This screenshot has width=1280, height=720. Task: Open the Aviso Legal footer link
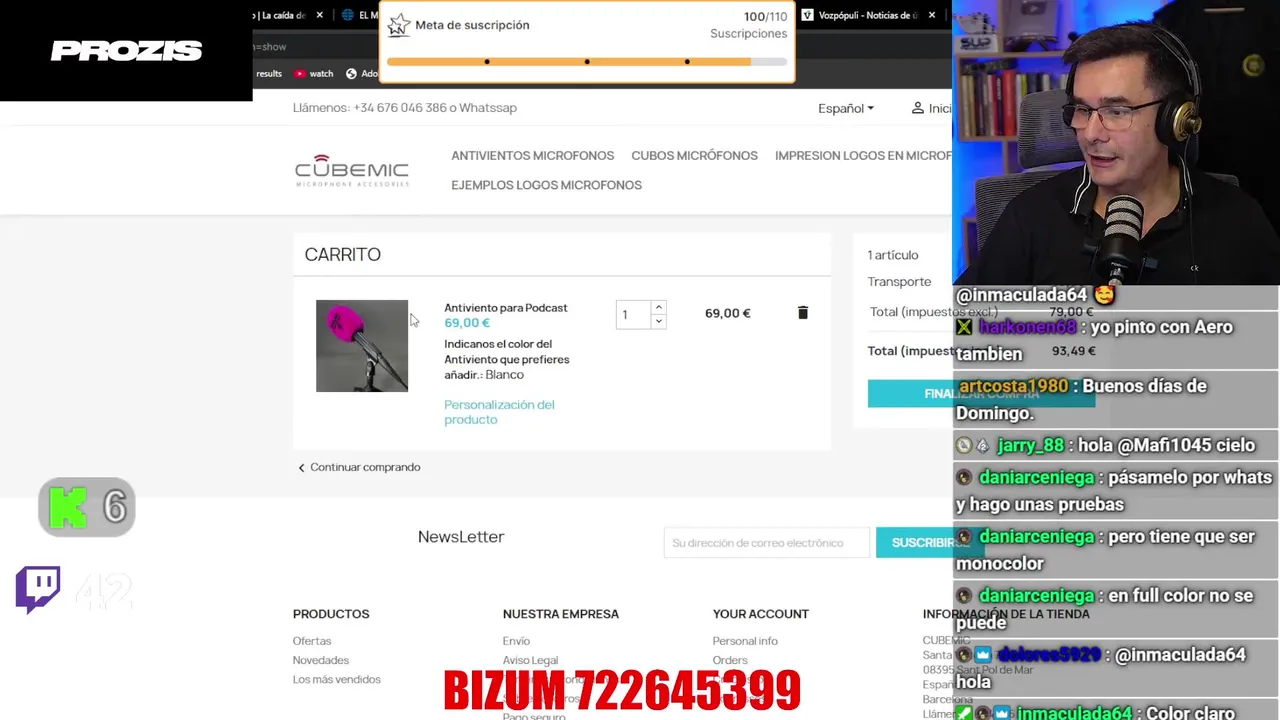pyautogui.click(x=530, y=660)
